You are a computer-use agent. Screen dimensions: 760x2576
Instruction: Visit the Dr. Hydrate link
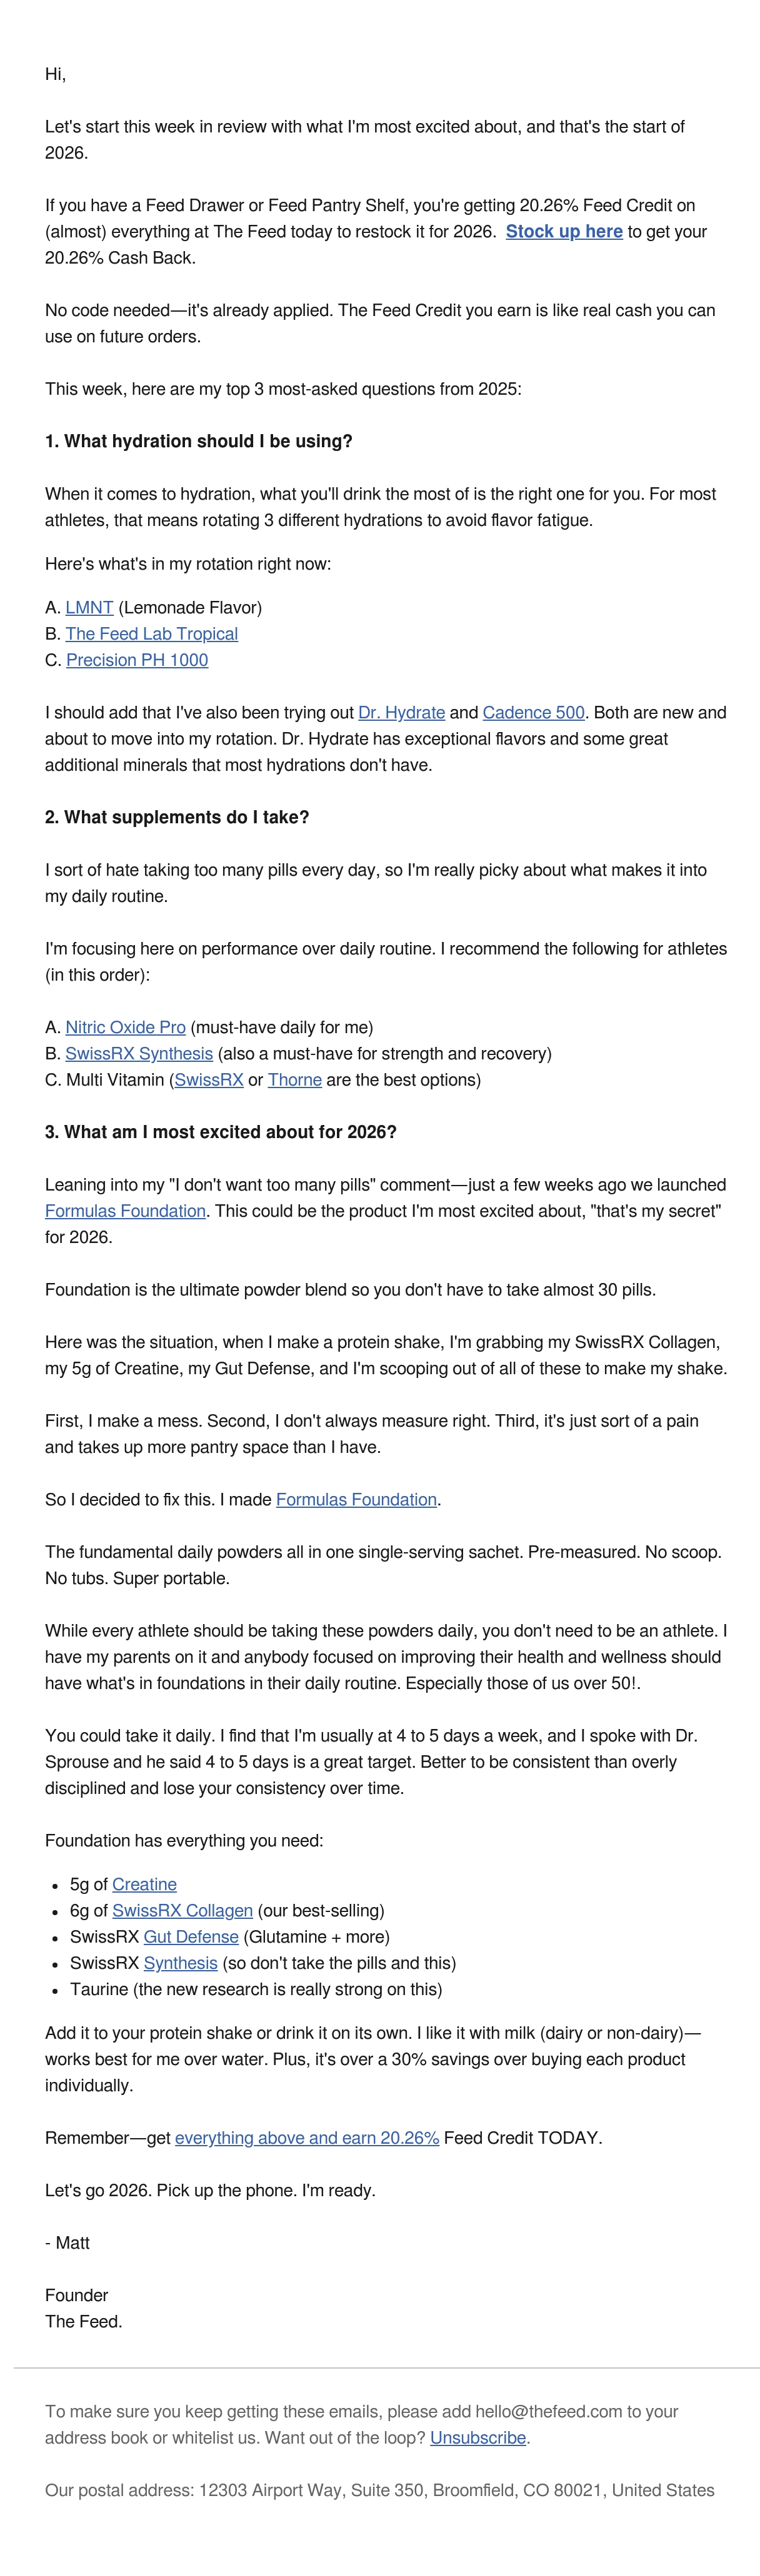pyautogui.click(x=401, y=712)
